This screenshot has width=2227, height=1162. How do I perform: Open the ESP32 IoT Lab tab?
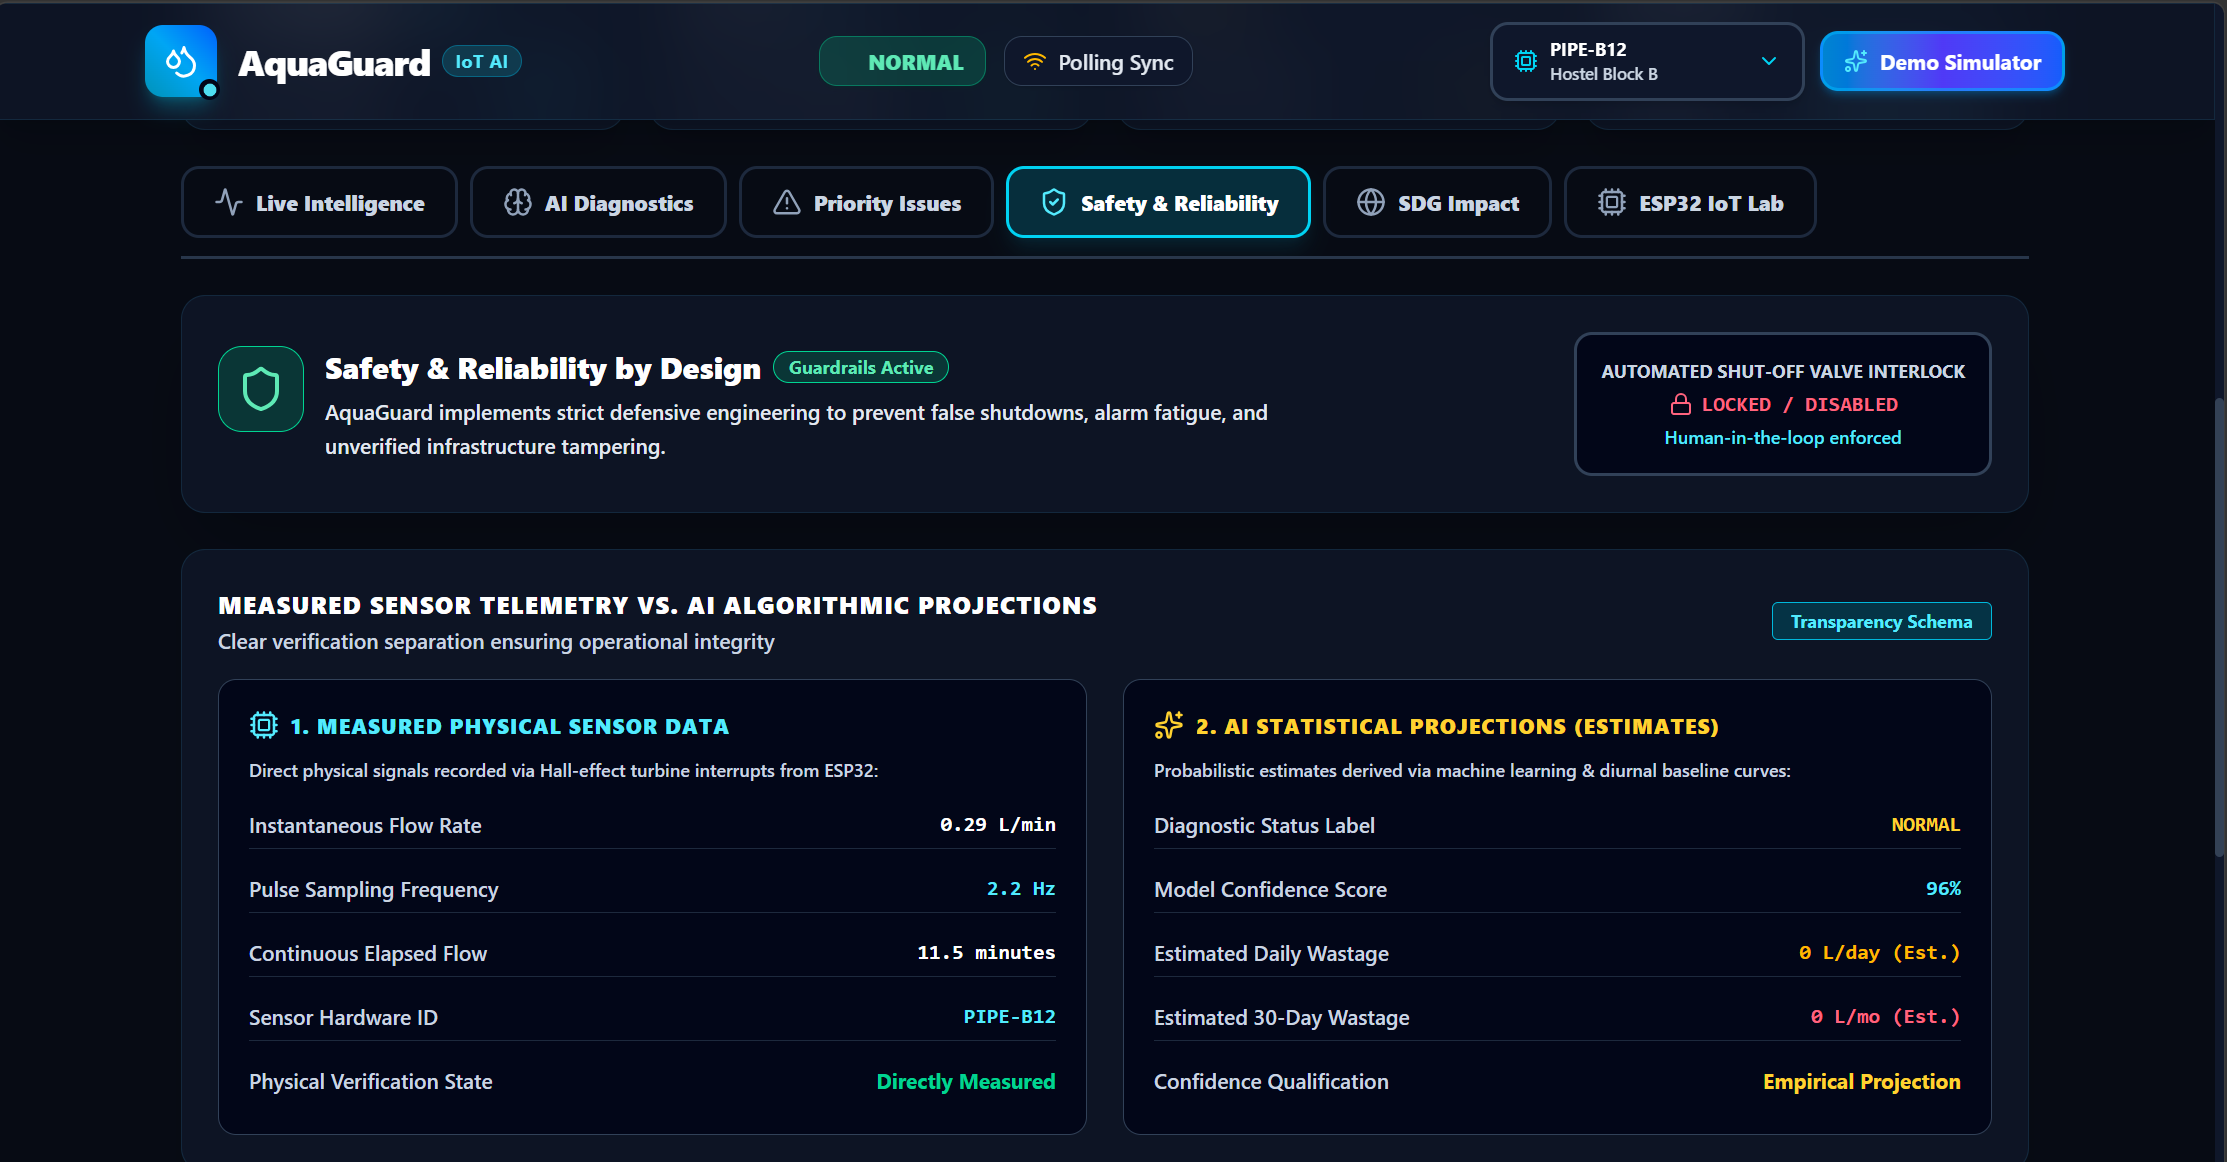pos(1690,203)
